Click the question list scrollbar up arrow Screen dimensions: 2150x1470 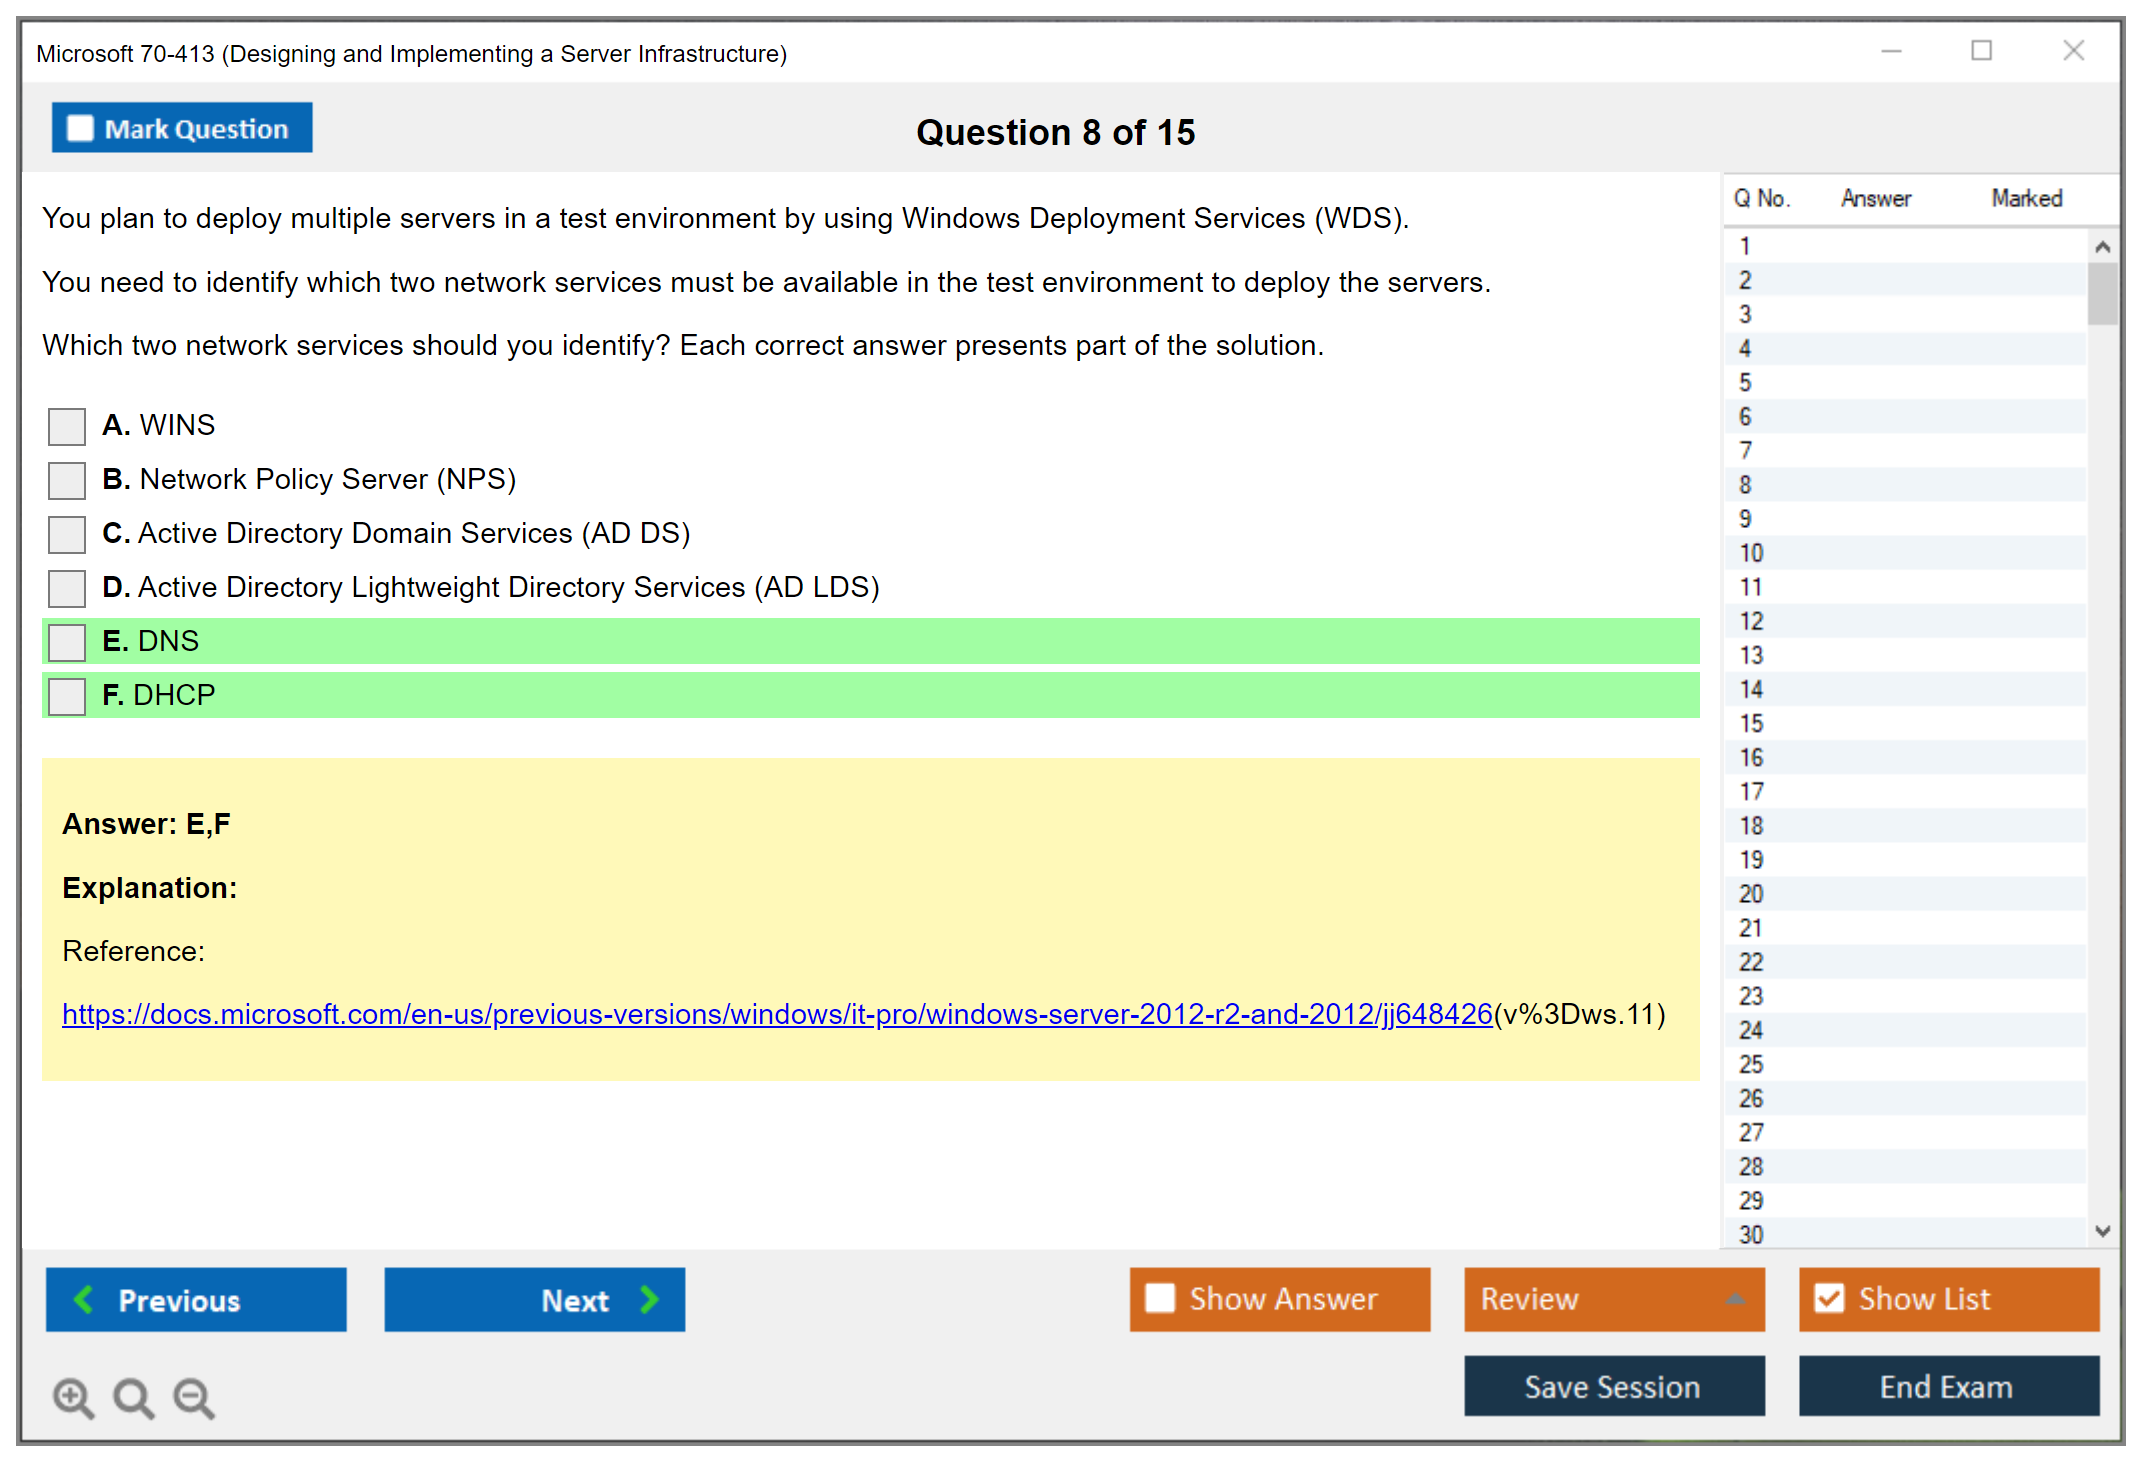(x=2102, y=245)
